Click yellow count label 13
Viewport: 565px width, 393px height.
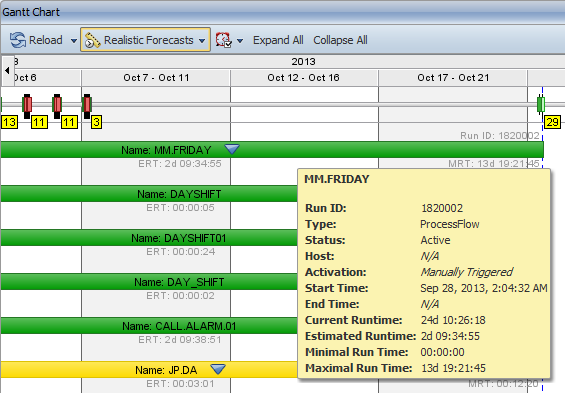click(9, 122)
